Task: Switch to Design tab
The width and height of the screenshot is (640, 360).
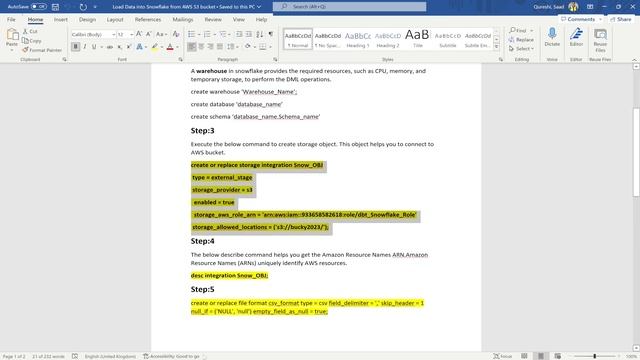Action: tap(87, 19)
